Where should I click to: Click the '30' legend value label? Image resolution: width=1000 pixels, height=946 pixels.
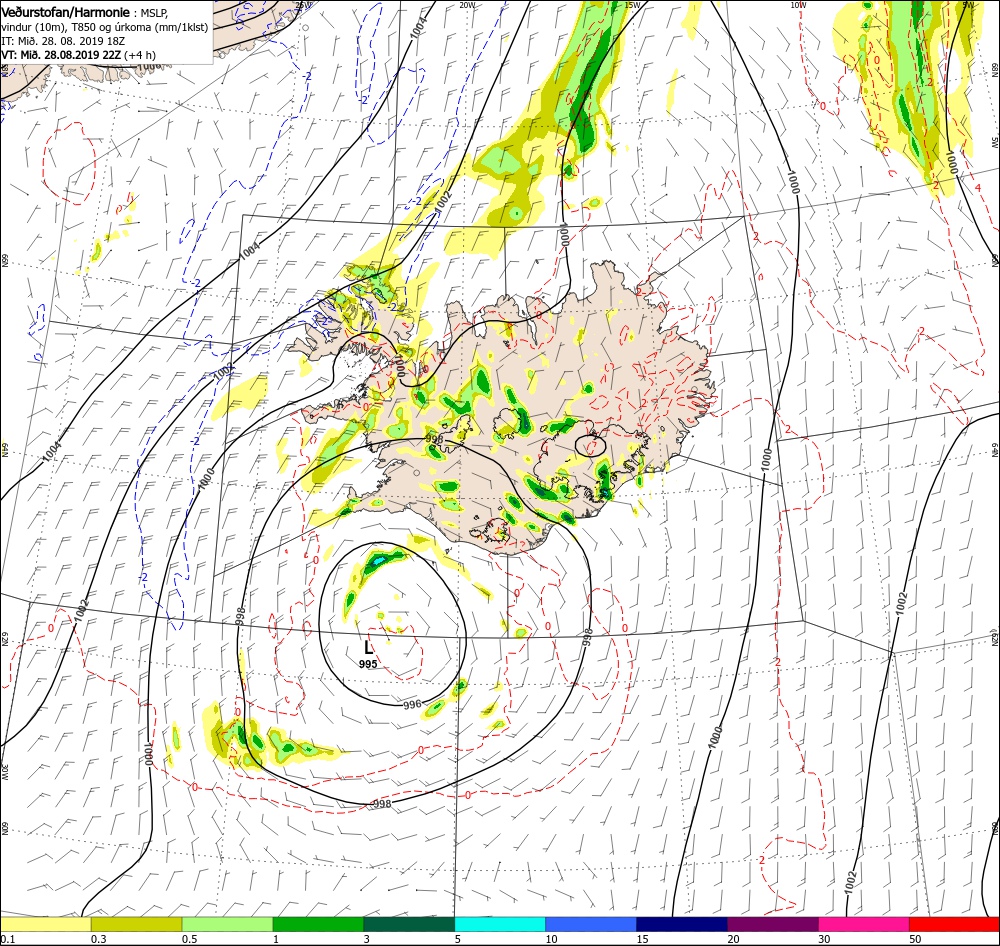pos(825,939)
